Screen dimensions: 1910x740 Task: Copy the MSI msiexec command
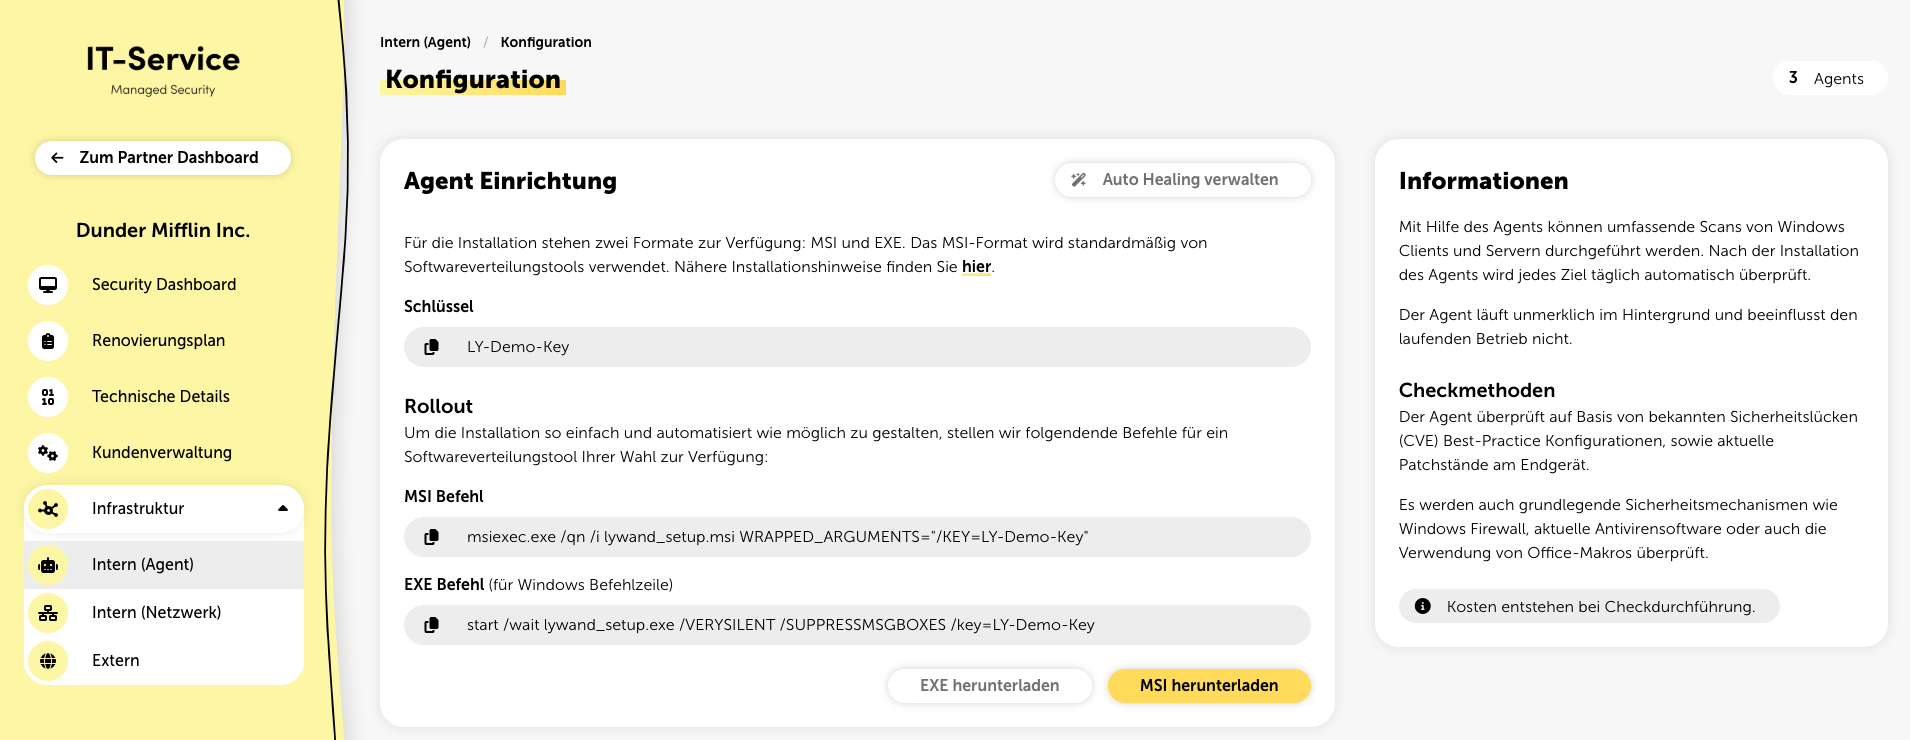click(x=432, y=537)
